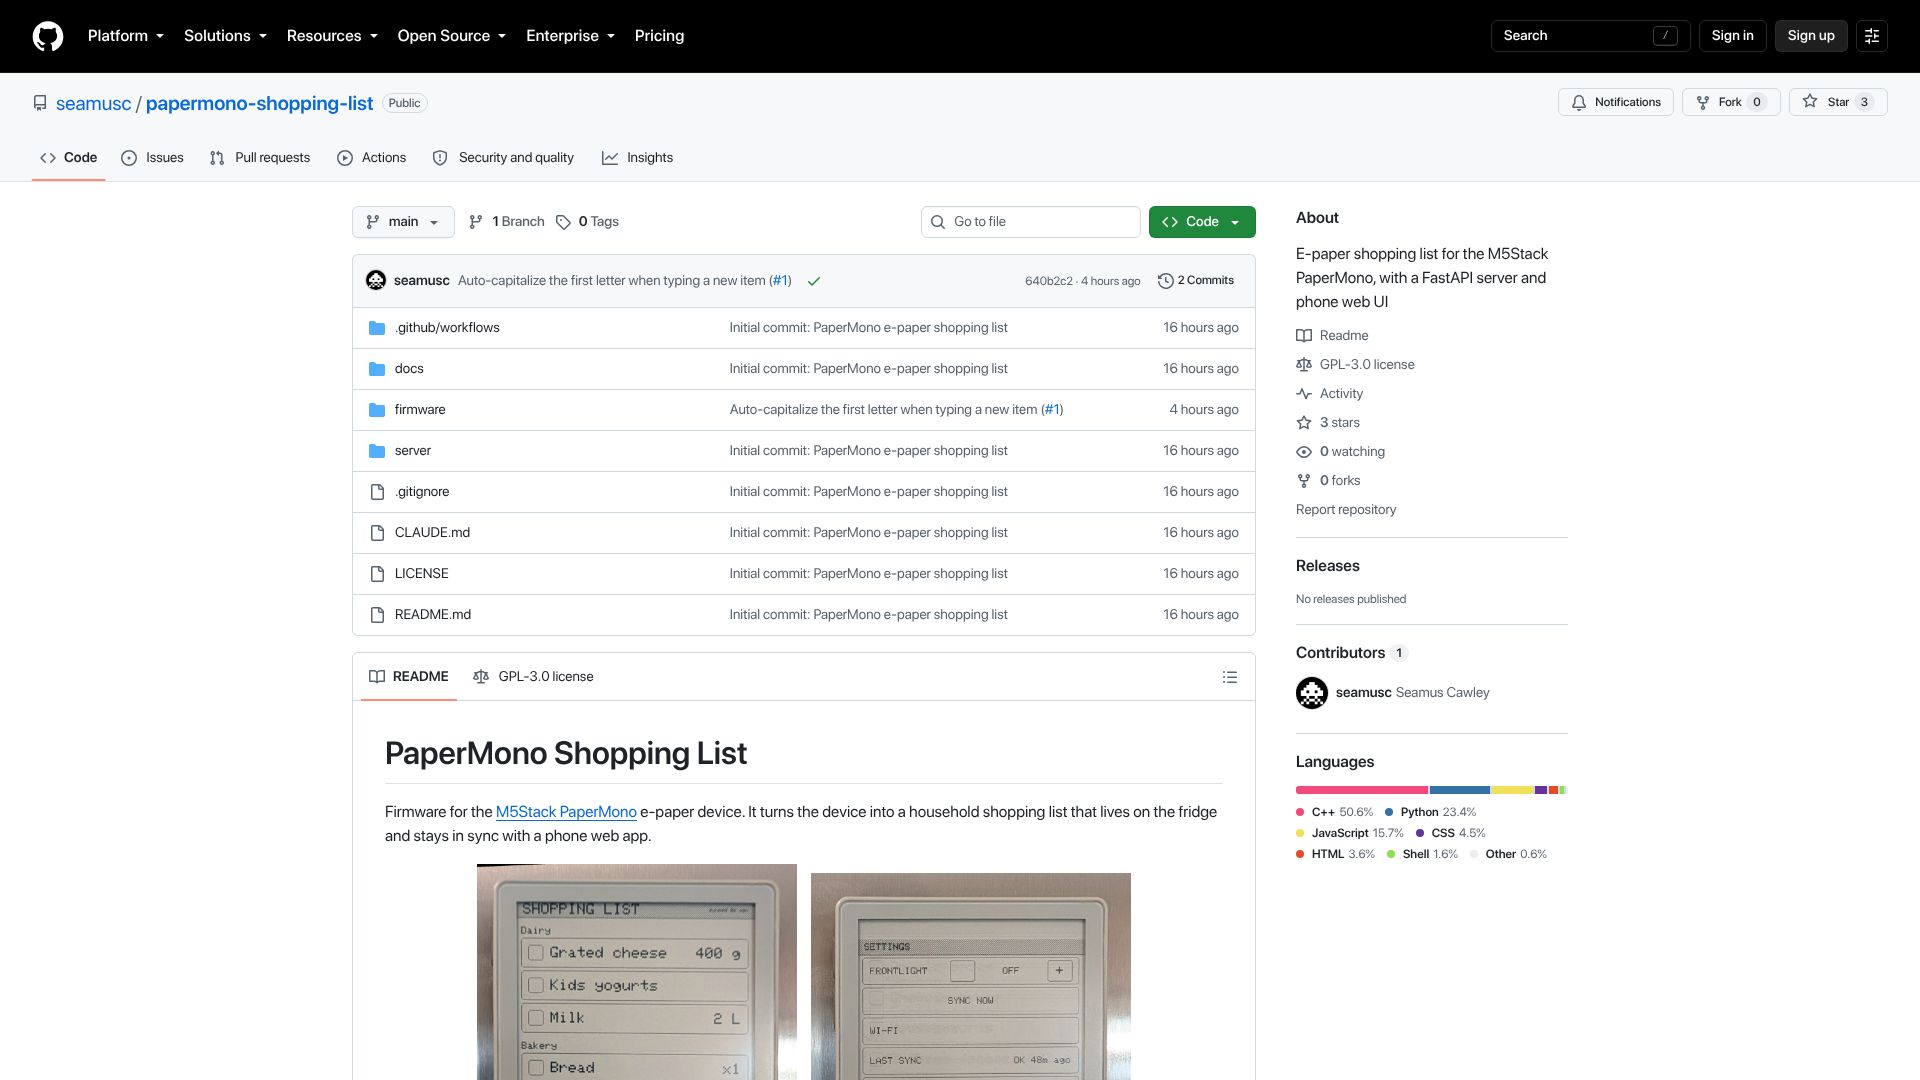Open the 2 Commits history

pyautogui.click(x=1196, y=281)
